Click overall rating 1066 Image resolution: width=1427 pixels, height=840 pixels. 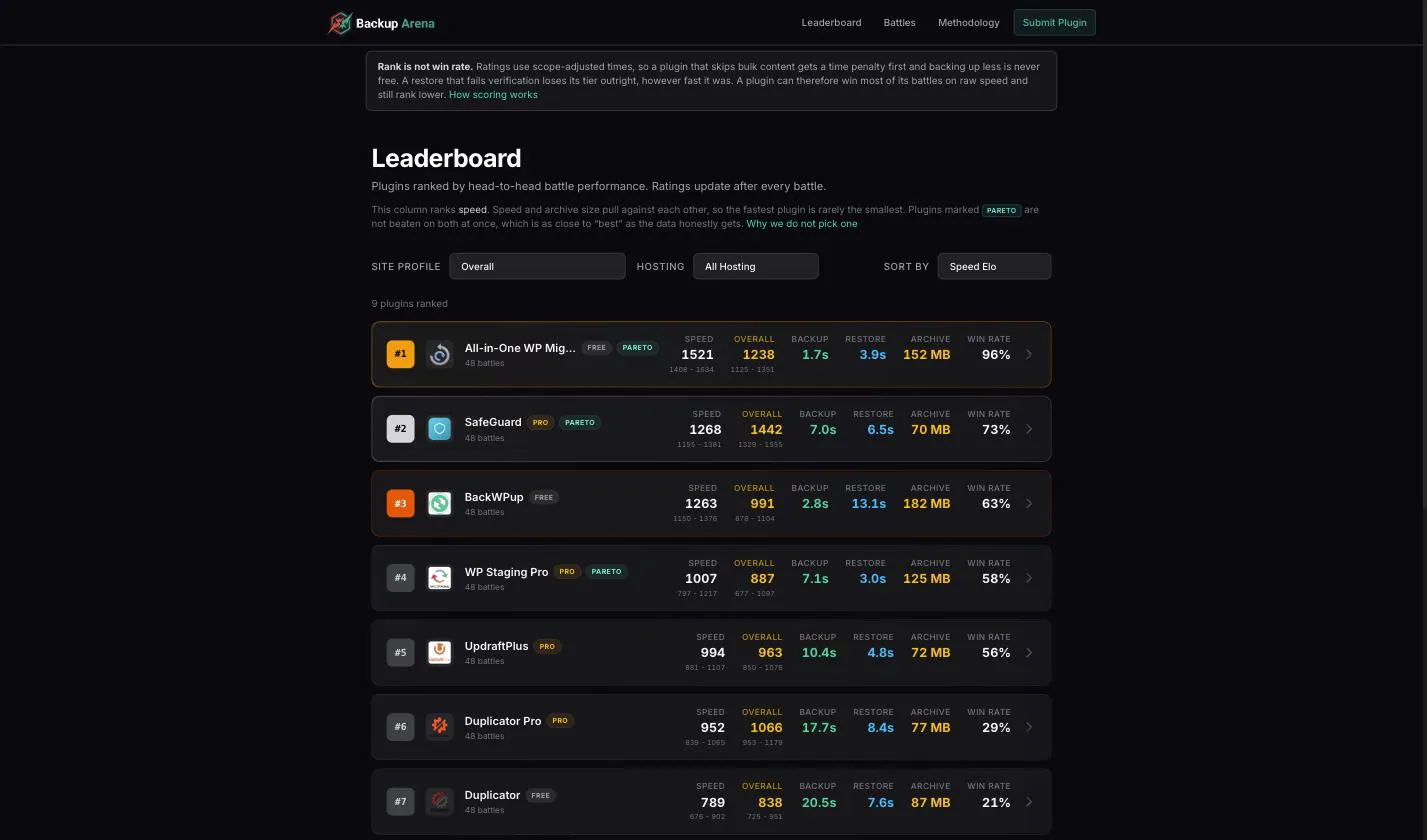pos(766,727)
